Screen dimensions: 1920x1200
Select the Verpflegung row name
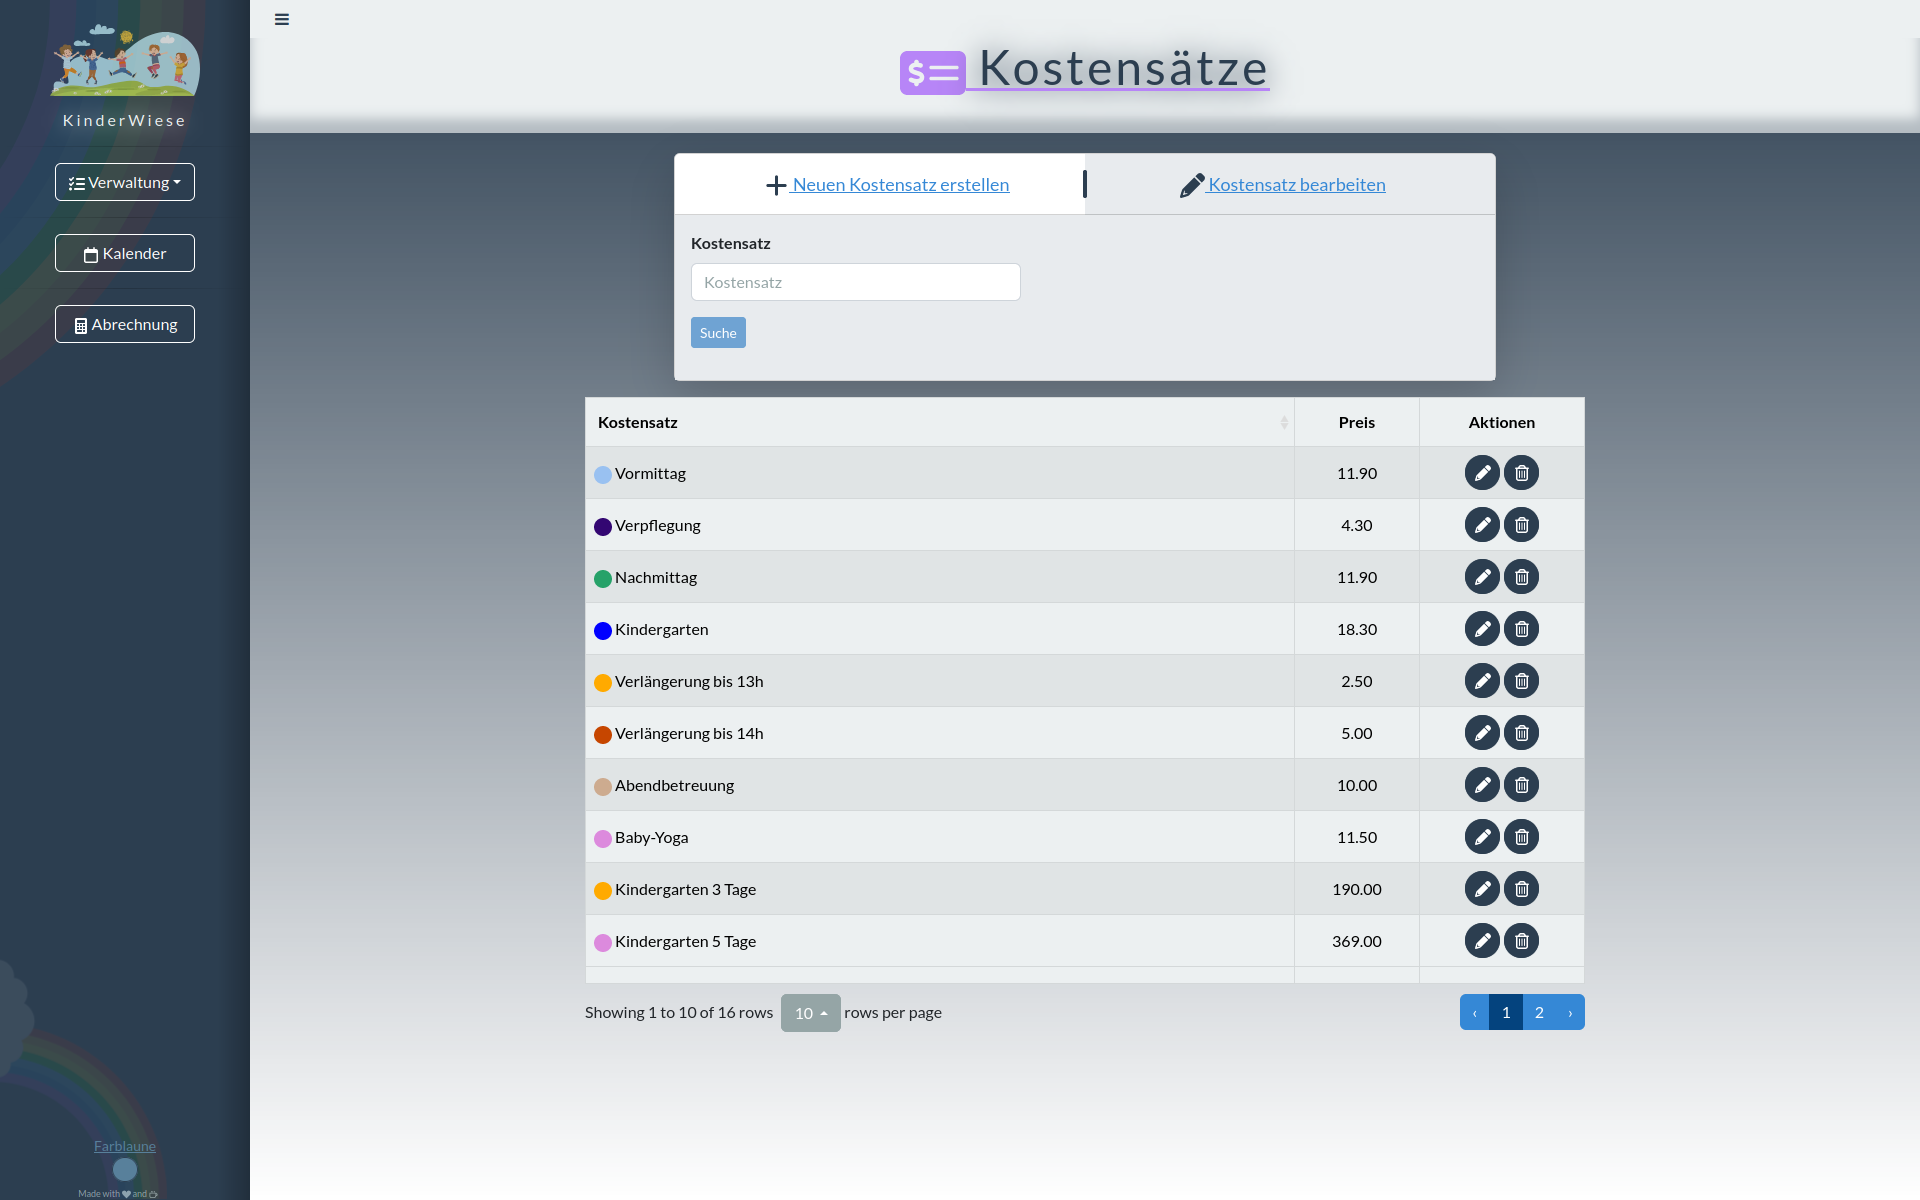(x=658, y=525)
